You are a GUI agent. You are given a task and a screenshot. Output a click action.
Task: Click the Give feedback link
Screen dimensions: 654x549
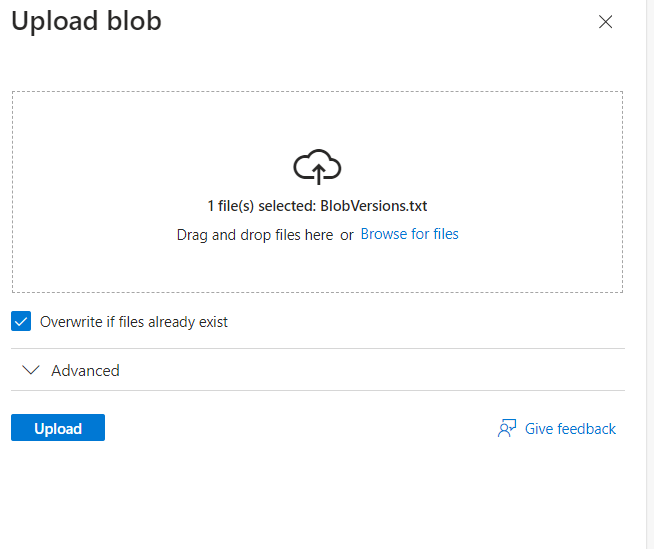coord(570,429)
